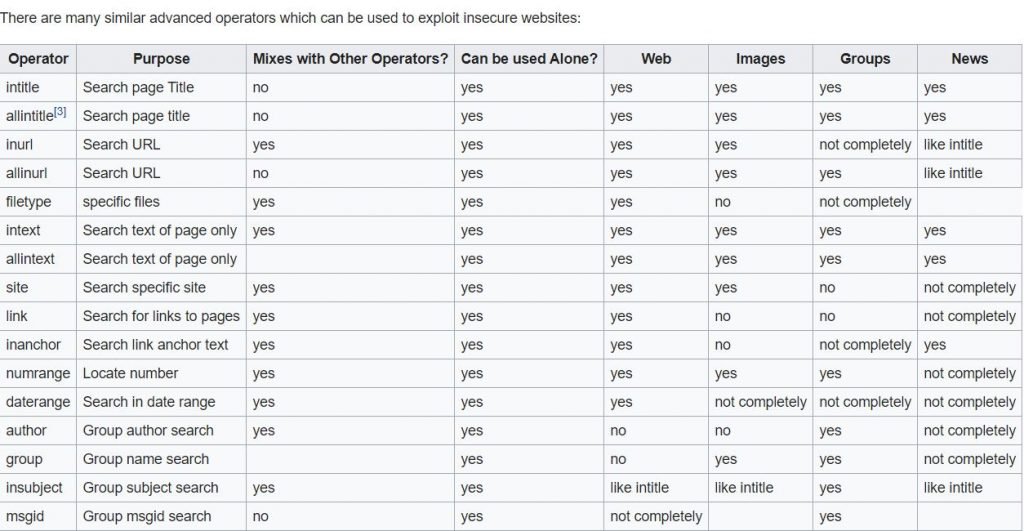Screen dimensions: 1024x531
Task: Select the intitle operator cell
Action: [x=38, y=88]
